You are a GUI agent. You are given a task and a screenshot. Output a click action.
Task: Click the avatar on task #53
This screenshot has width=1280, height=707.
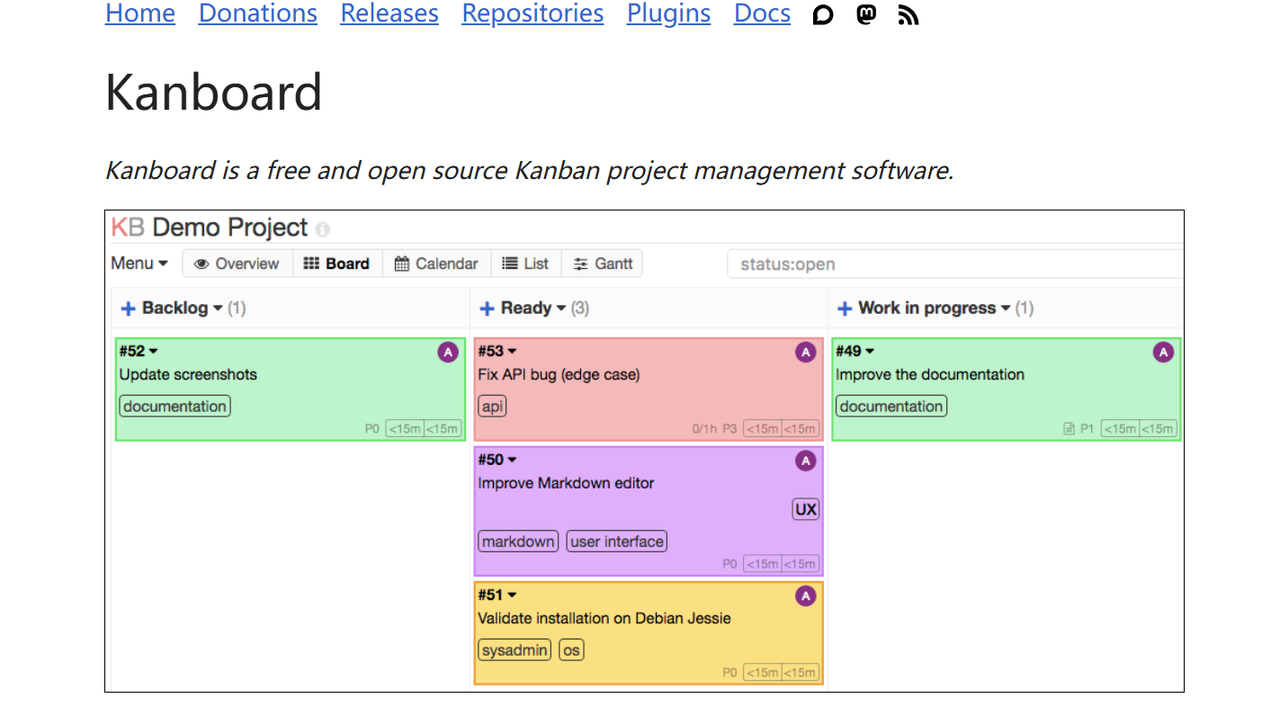(805, 352)
